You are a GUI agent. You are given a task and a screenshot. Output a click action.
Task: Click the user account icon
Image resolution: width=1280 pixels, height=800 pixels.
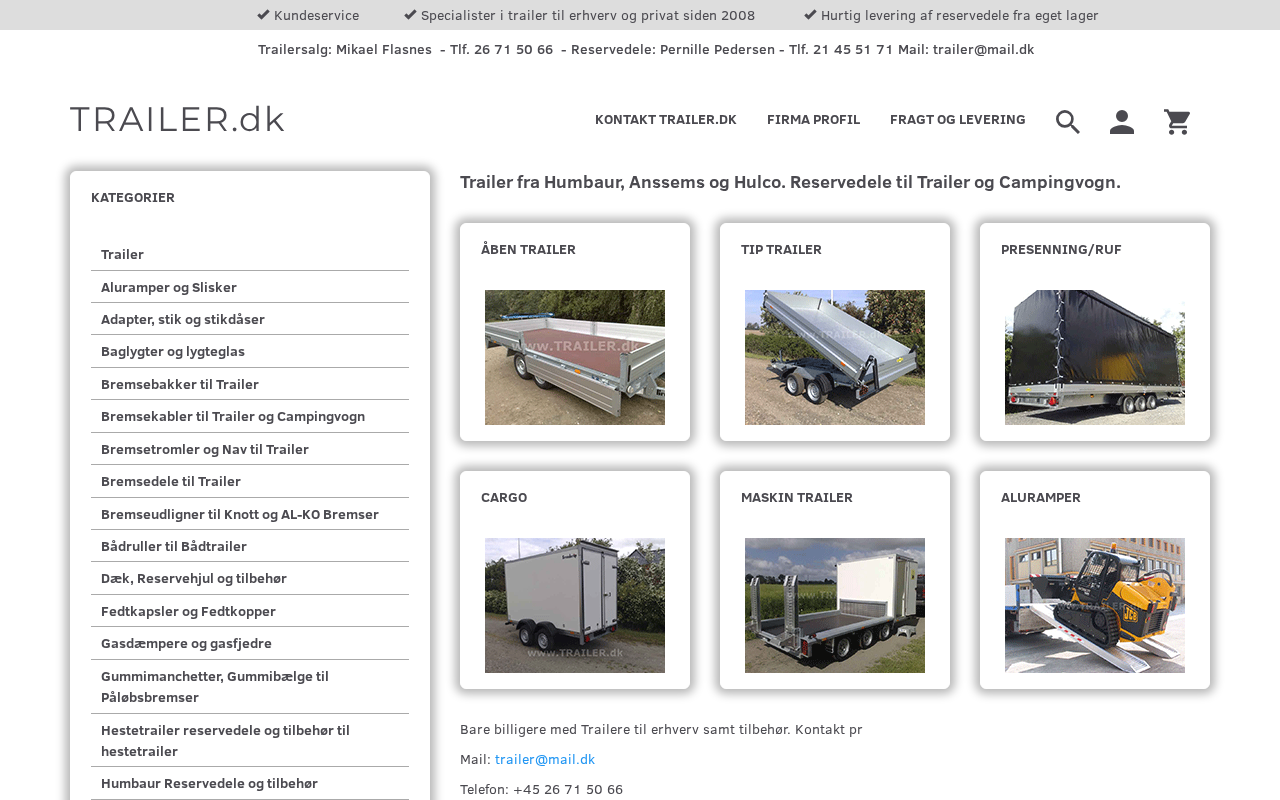(x=1122, y=122)
